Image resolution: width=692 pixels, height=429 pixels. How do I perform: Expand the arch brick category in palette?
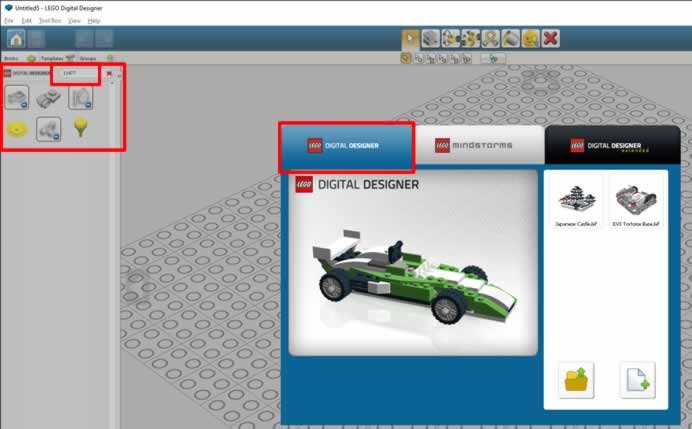(81, 97)
